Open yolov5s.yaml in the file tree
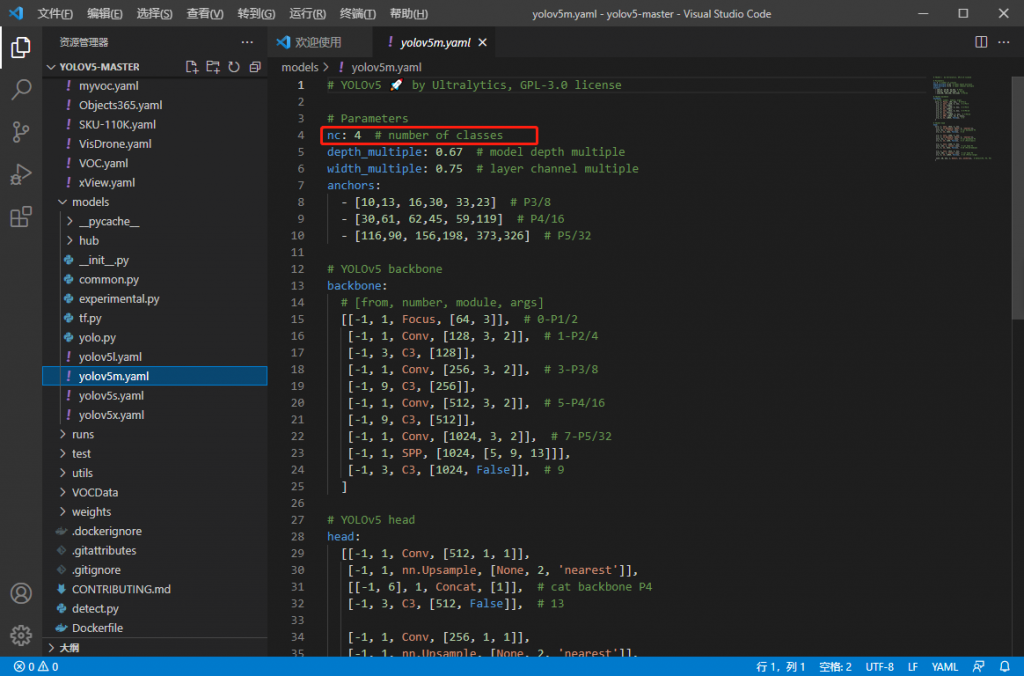This screenshot has height=676, width=1024. point(155,396)
